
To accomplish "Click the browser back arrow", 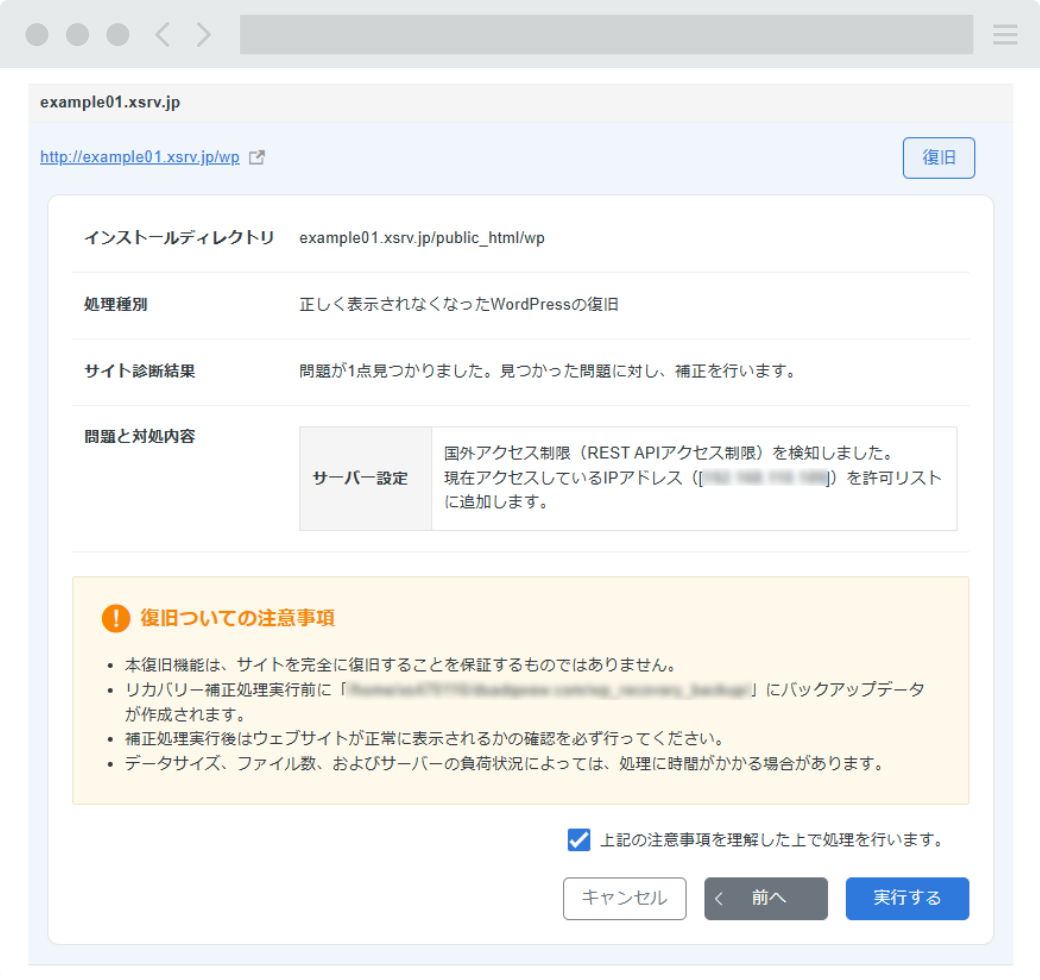I will coord(162,35).
